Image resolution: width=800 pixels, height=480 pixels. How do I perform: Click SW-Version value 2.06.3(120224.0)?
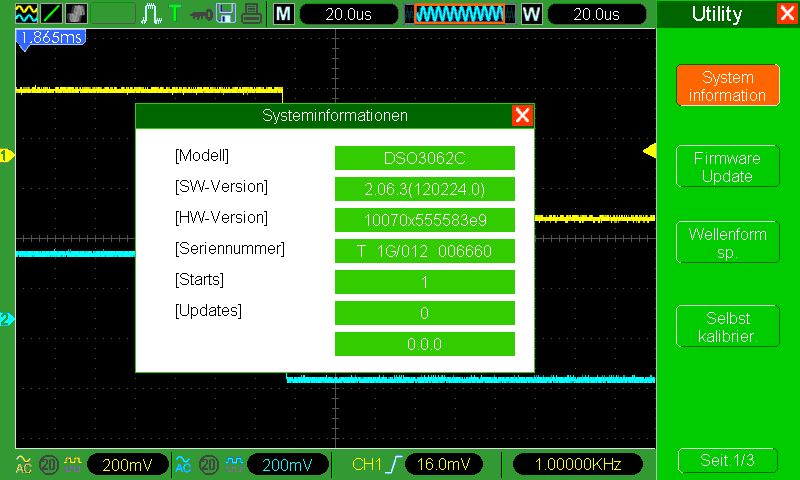424,189
